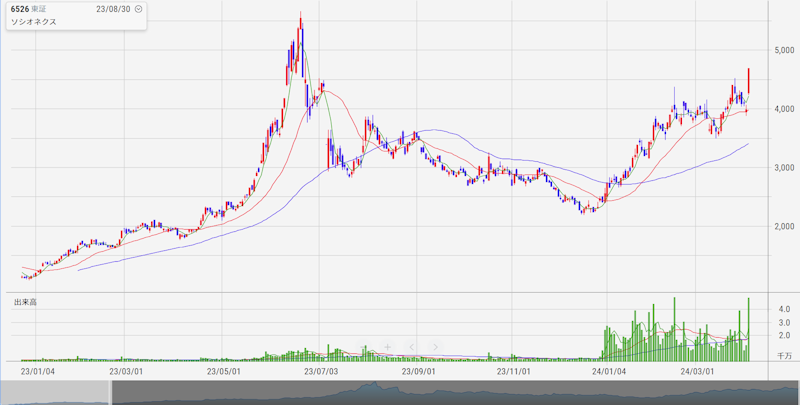Zoom out the chart with minus icon
The image size is (800, 405).
tap(363, 347)
